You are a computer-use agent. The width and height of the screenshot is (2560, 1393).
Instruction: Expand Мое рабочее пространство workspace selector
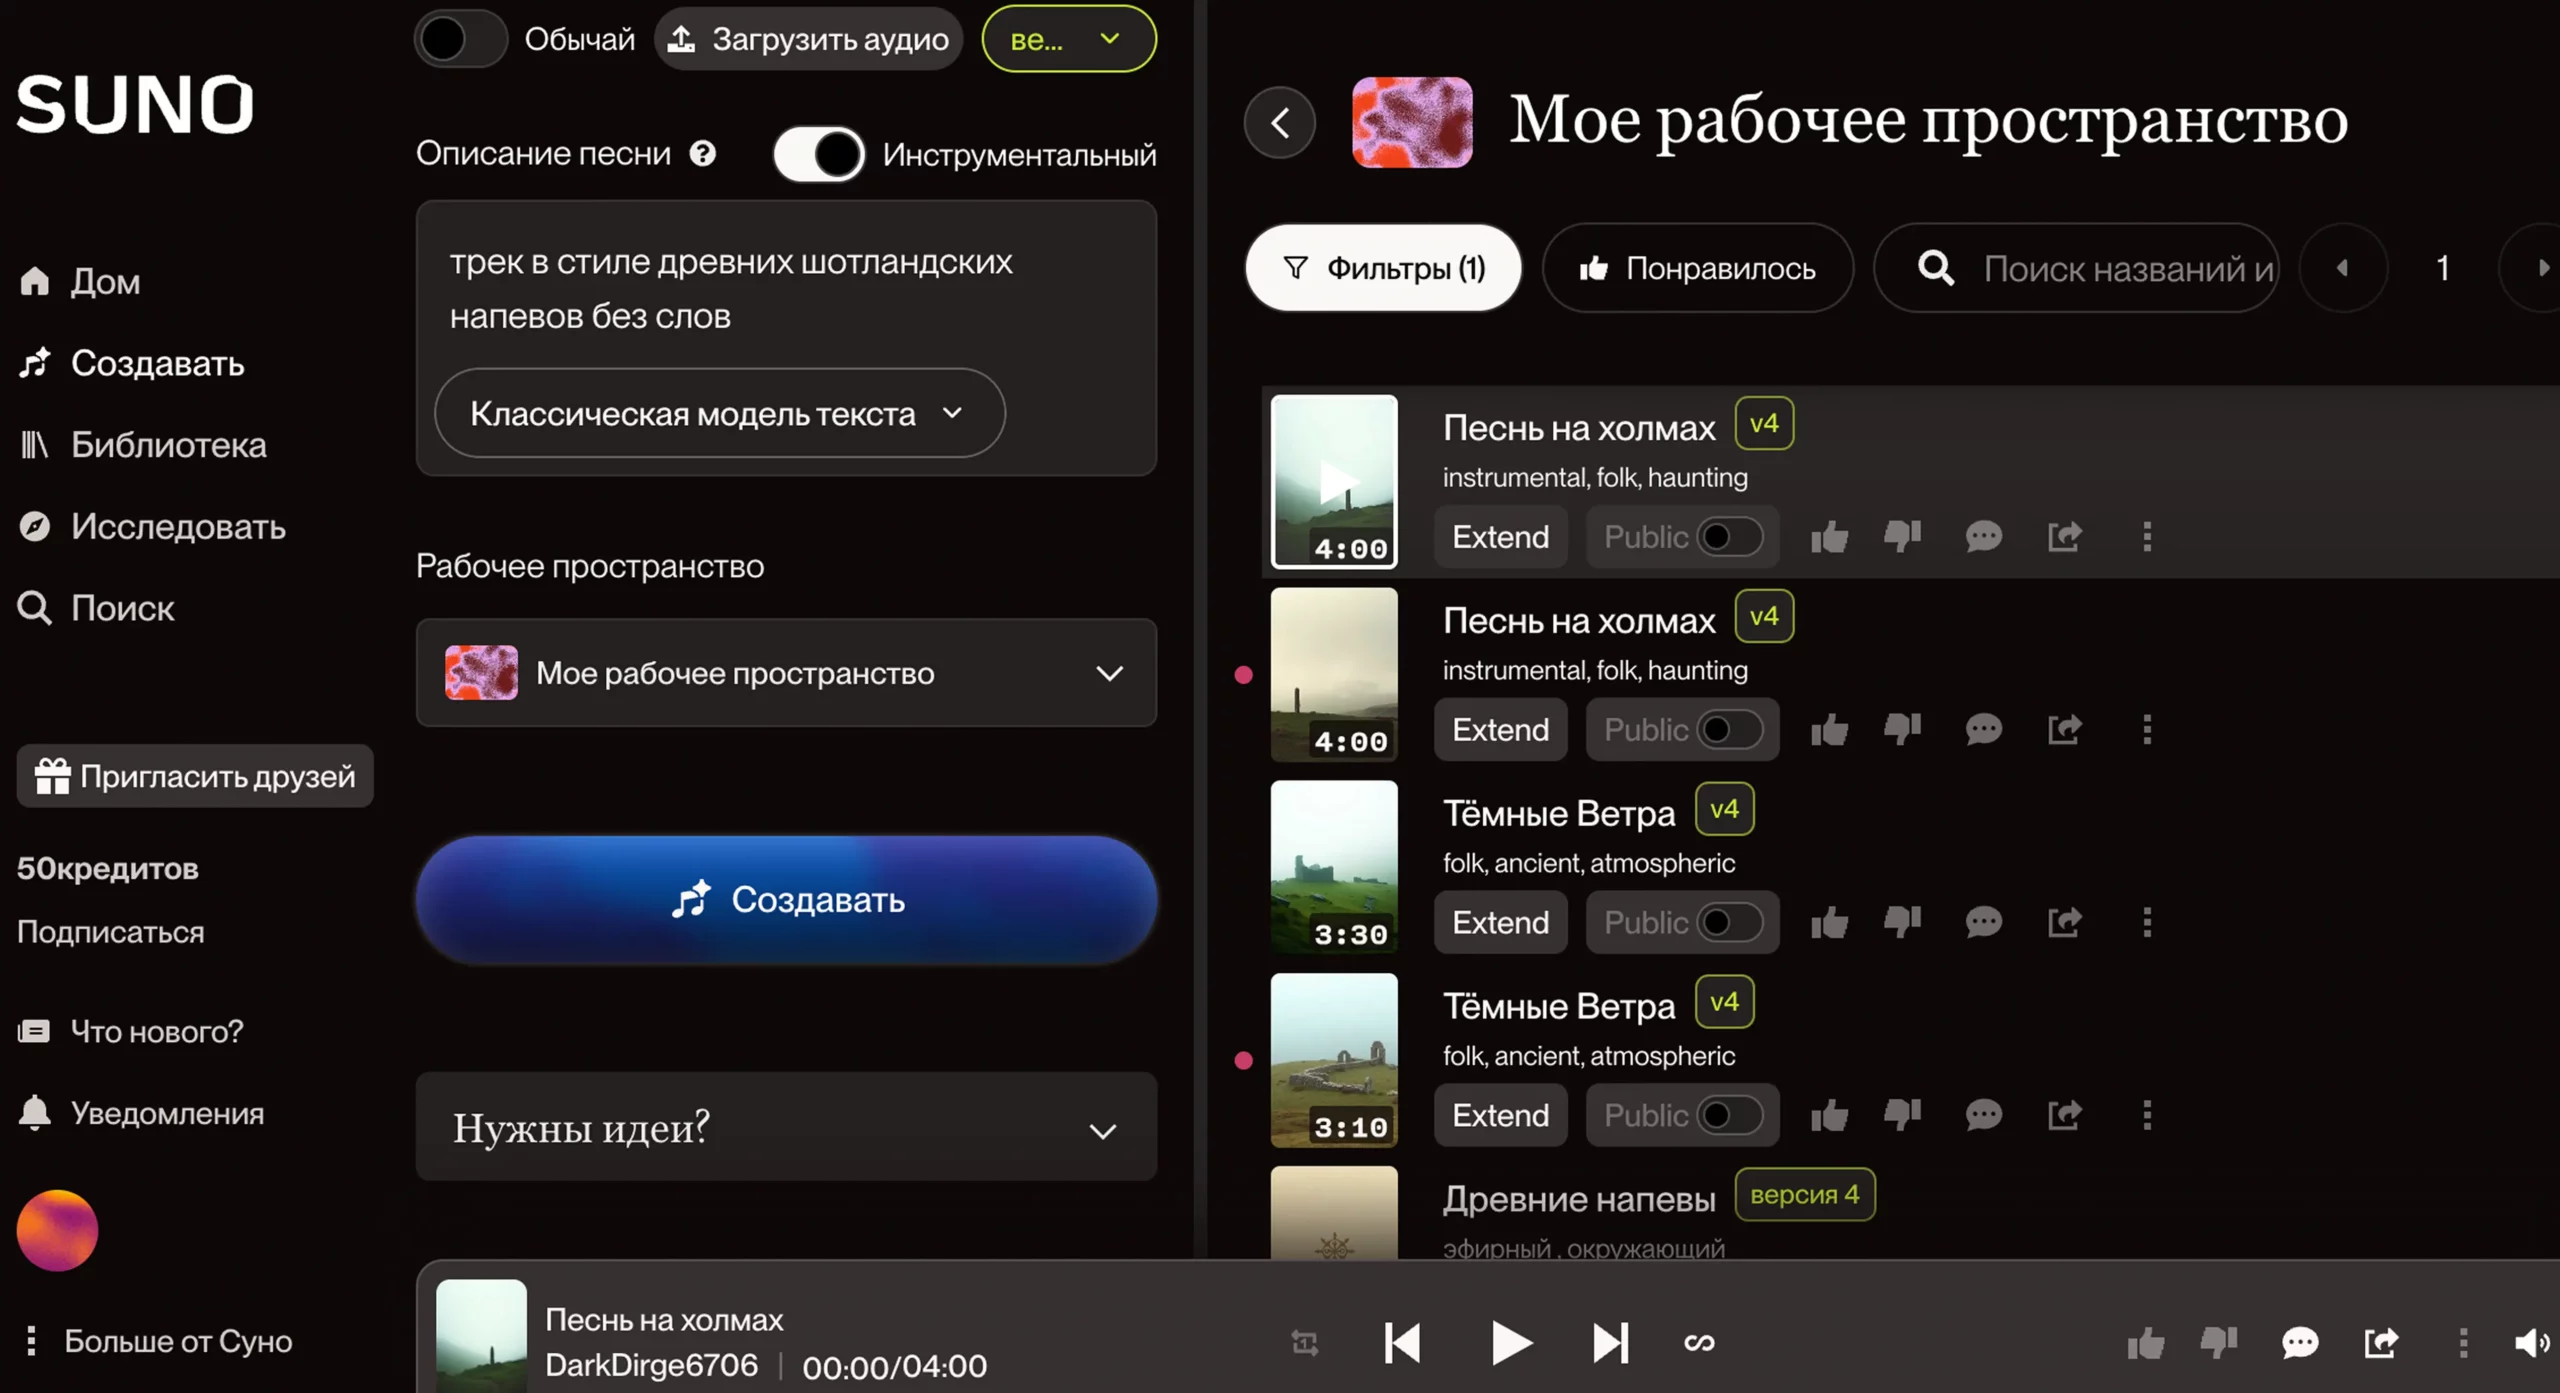click(x=786, y=673)
